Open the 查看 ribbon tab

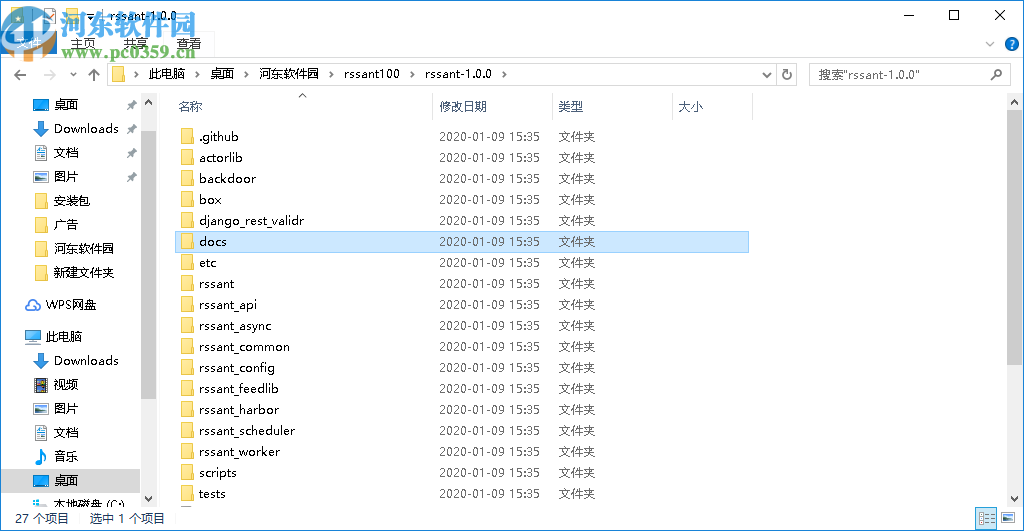(x=189, y=44)
